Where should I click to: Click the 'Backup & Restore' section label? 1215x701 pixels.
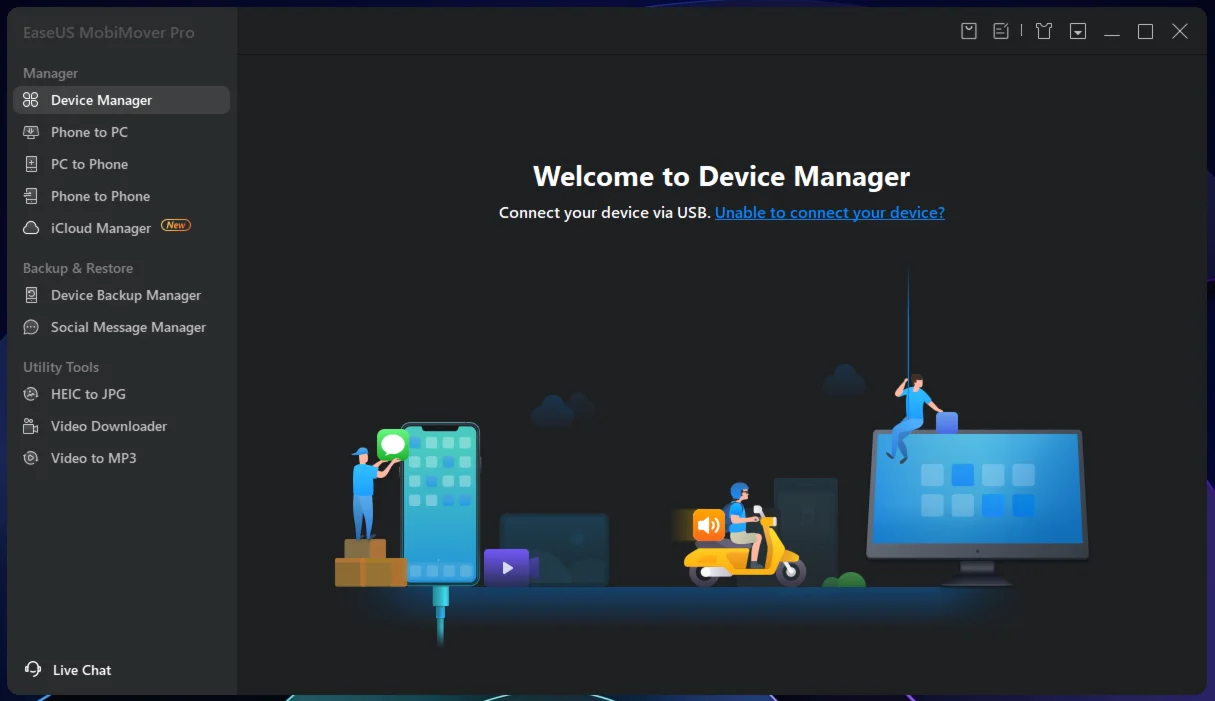tap(78, 268)
